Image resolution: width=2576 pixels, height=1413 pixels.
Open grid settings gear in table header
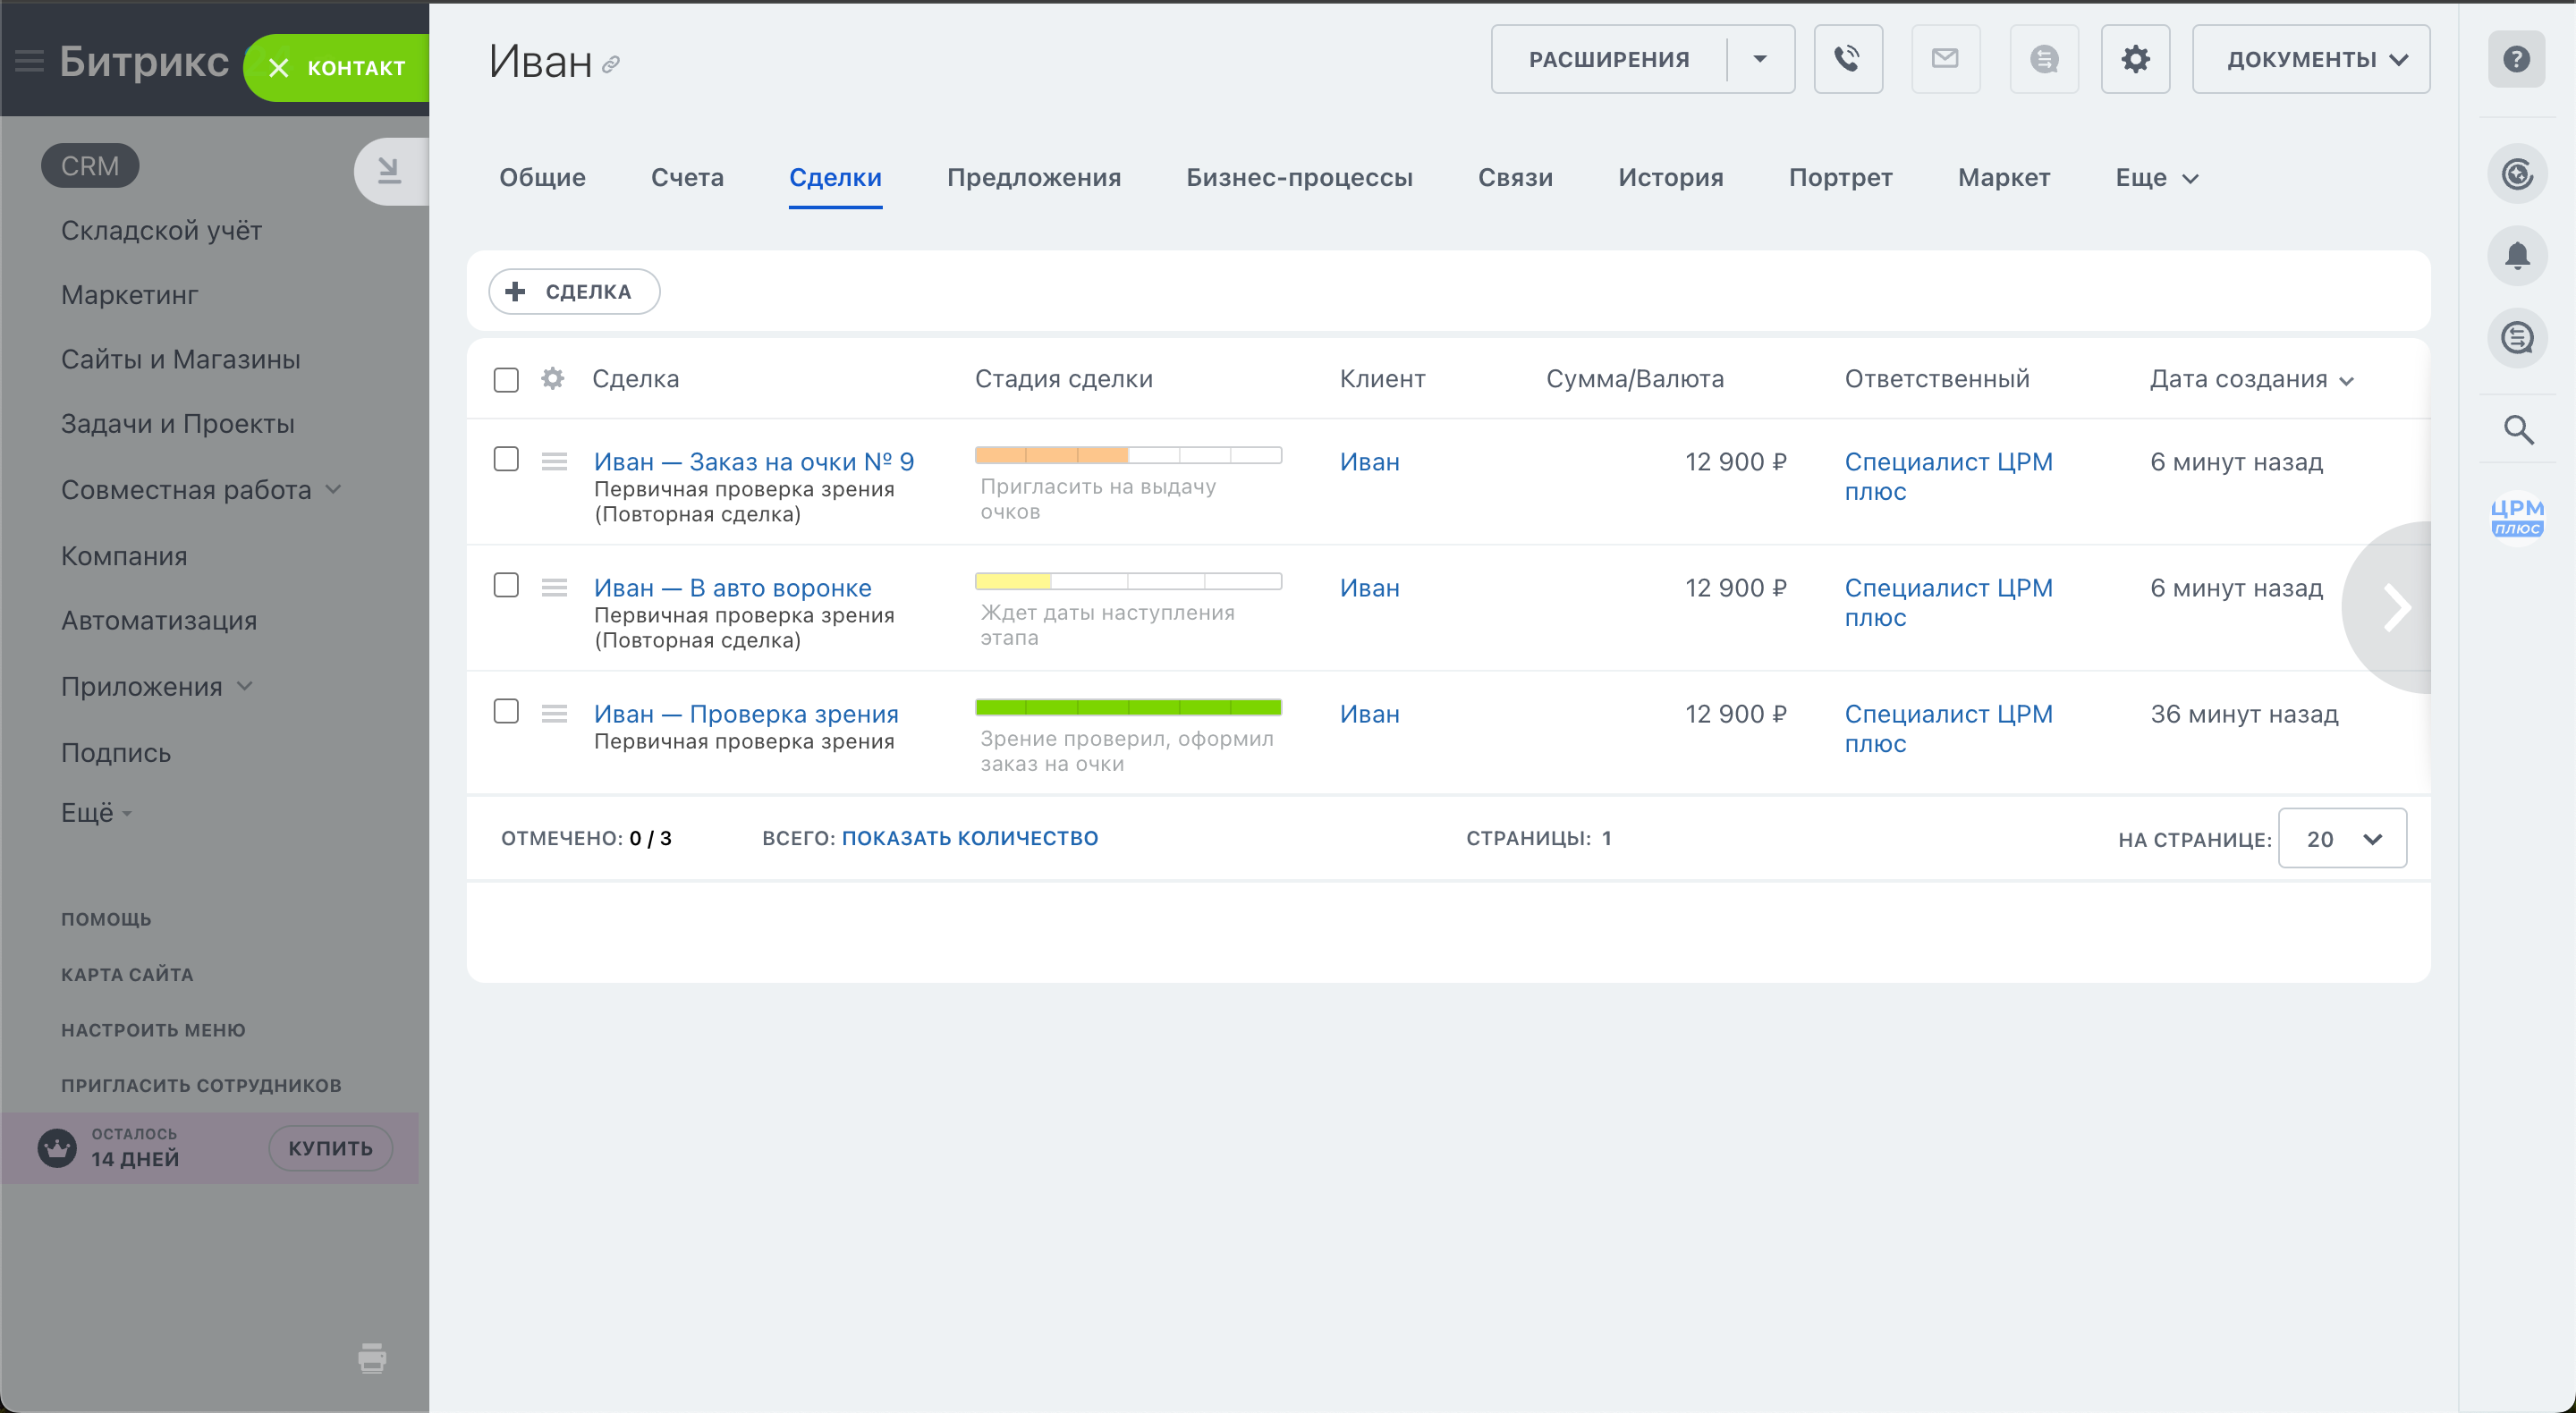553,379
